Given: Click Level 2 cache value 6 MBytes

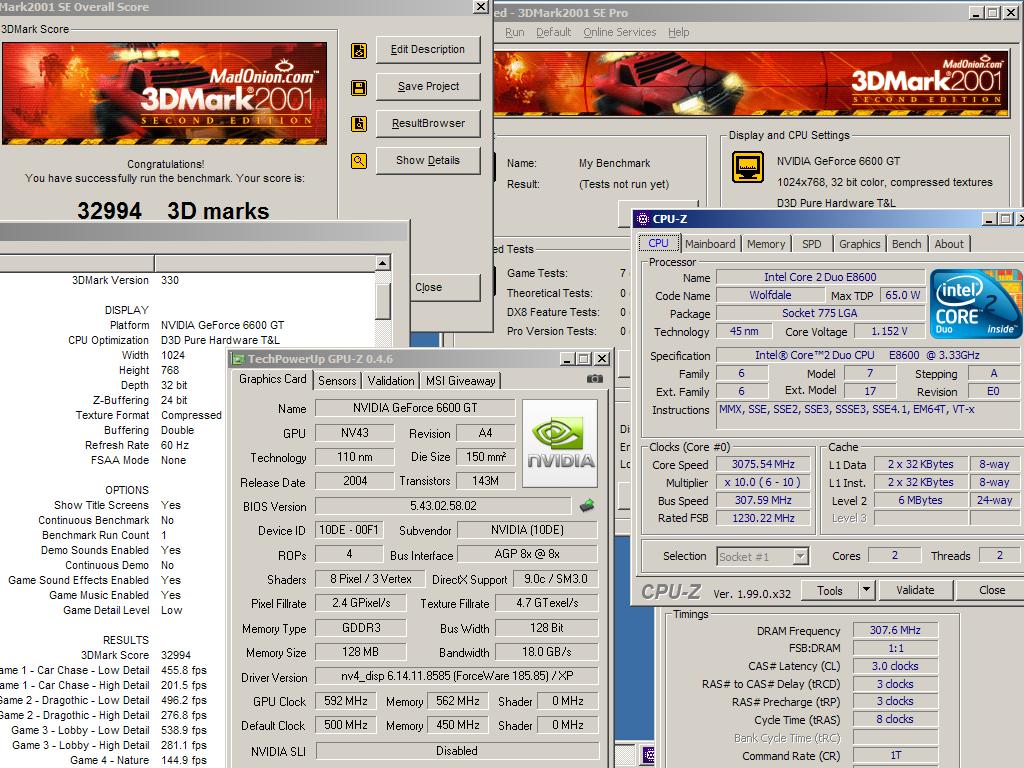Looking at the screenshot, I should (x=920, y=500).
